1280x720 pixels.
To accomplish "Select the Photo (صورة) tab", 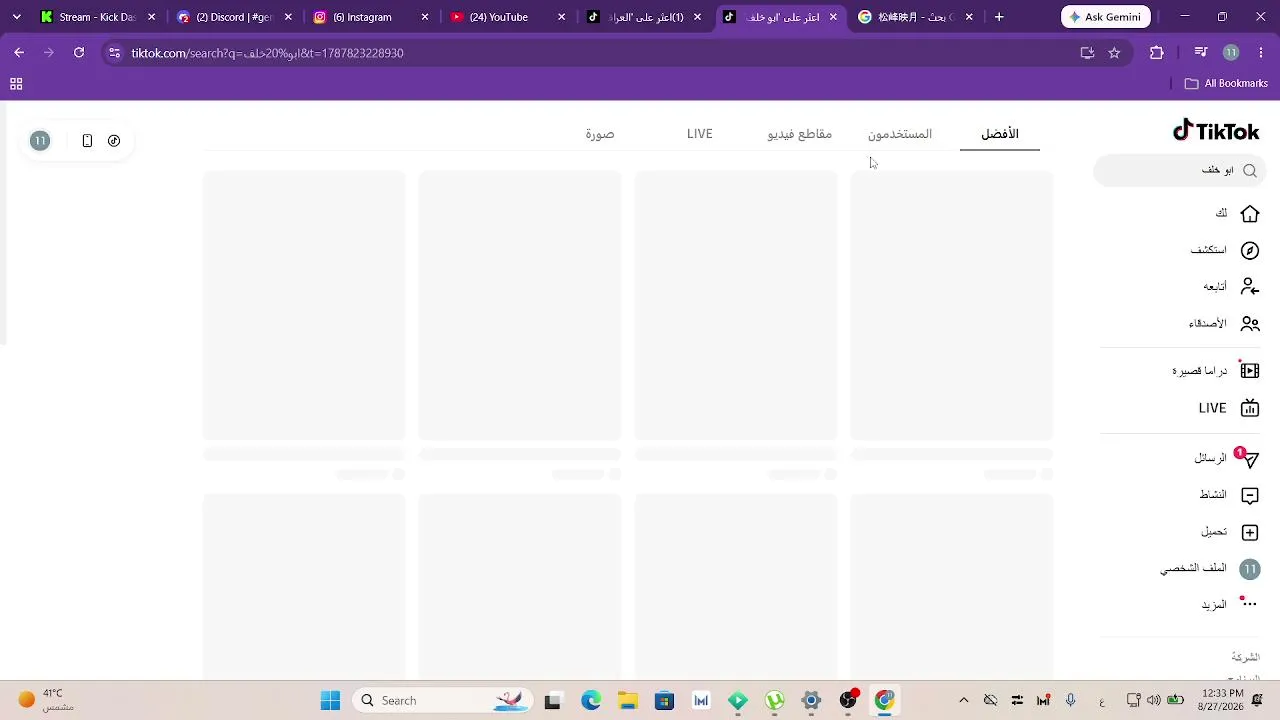I will pos(600,134).
